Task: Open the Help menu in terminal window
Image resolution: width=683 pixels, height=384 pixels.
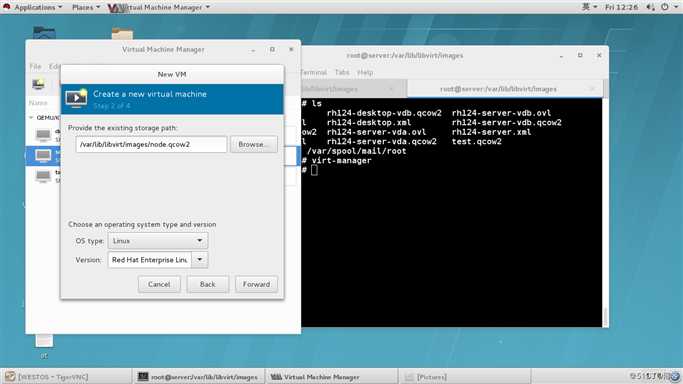Action: point(365,72)
